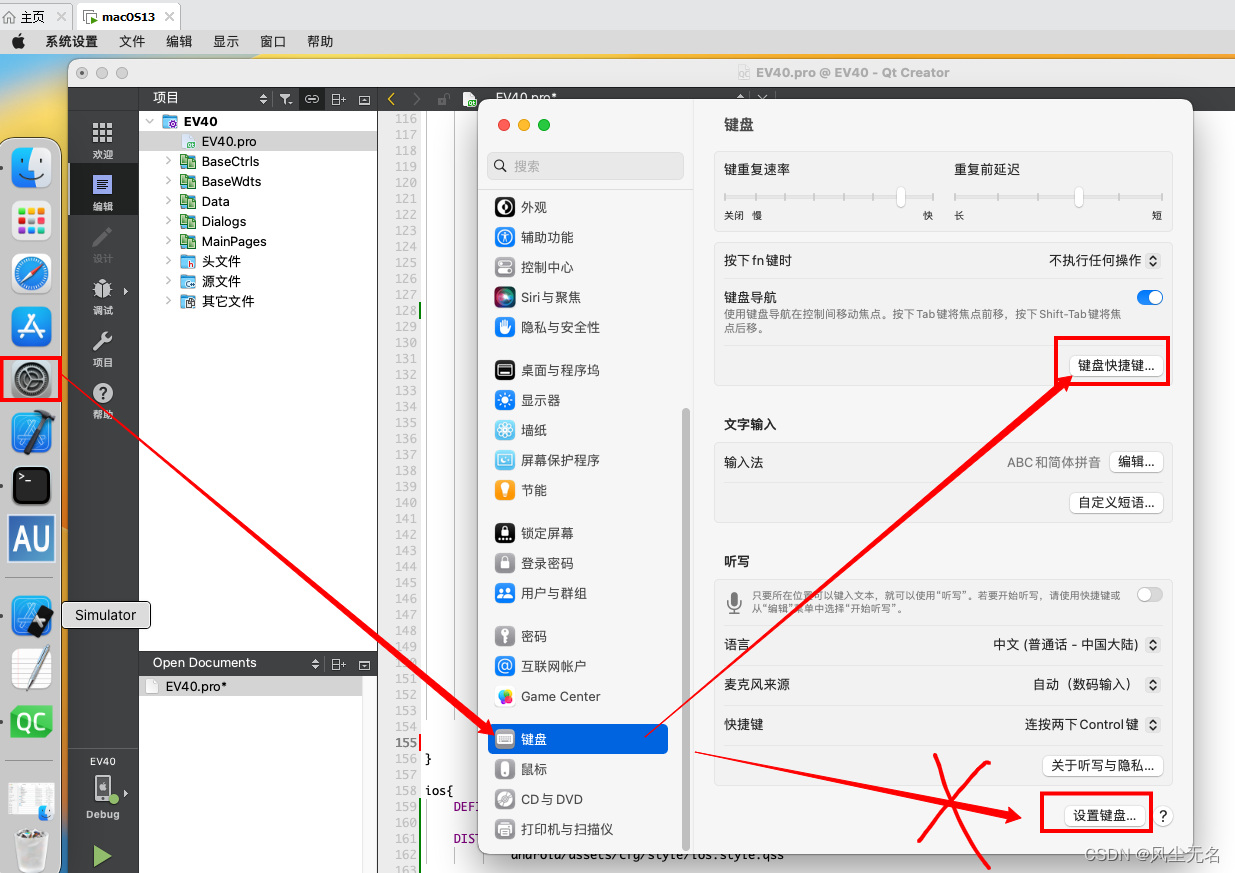Adjust the delay until repeat slider
Image resolution: width=1235 pixels, height=873 pixels.
tap(1079, 197)
